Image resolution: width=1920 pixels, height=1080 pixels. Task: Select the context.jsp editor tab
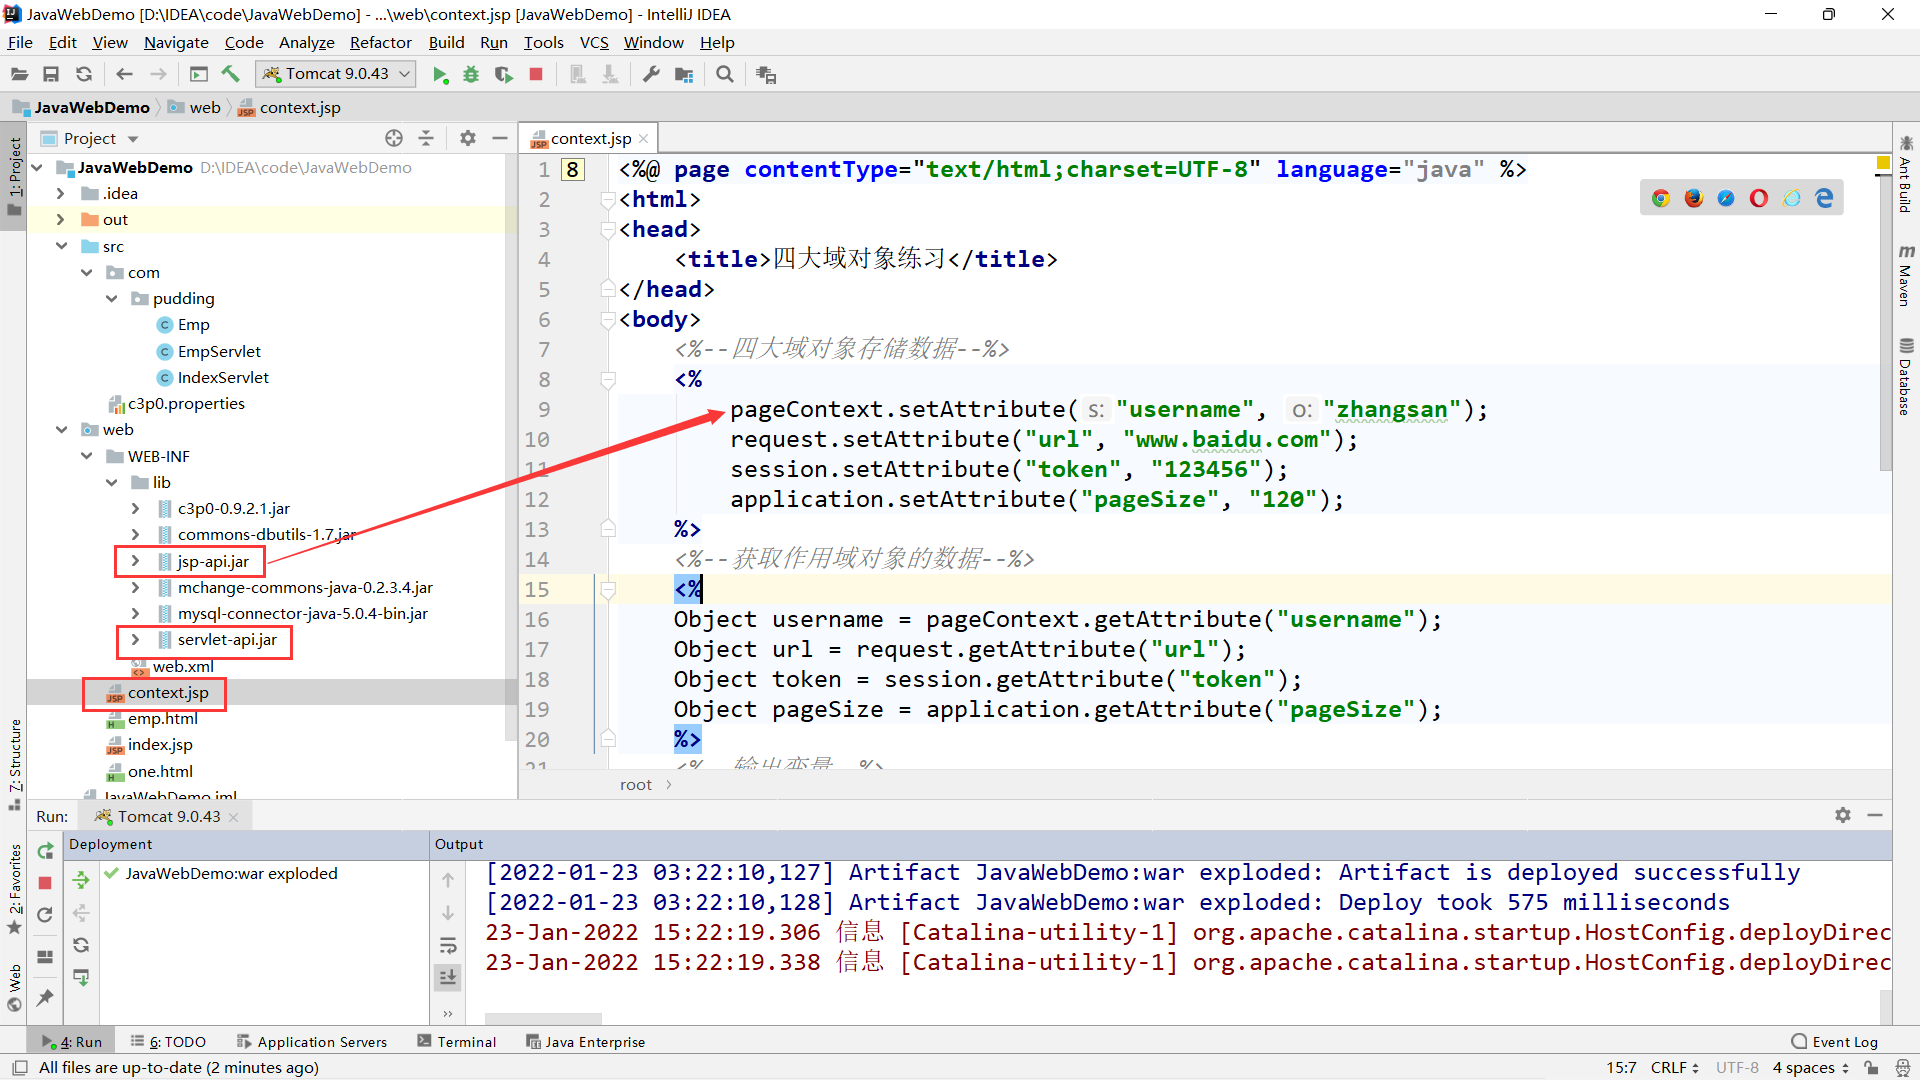point(590,139)
